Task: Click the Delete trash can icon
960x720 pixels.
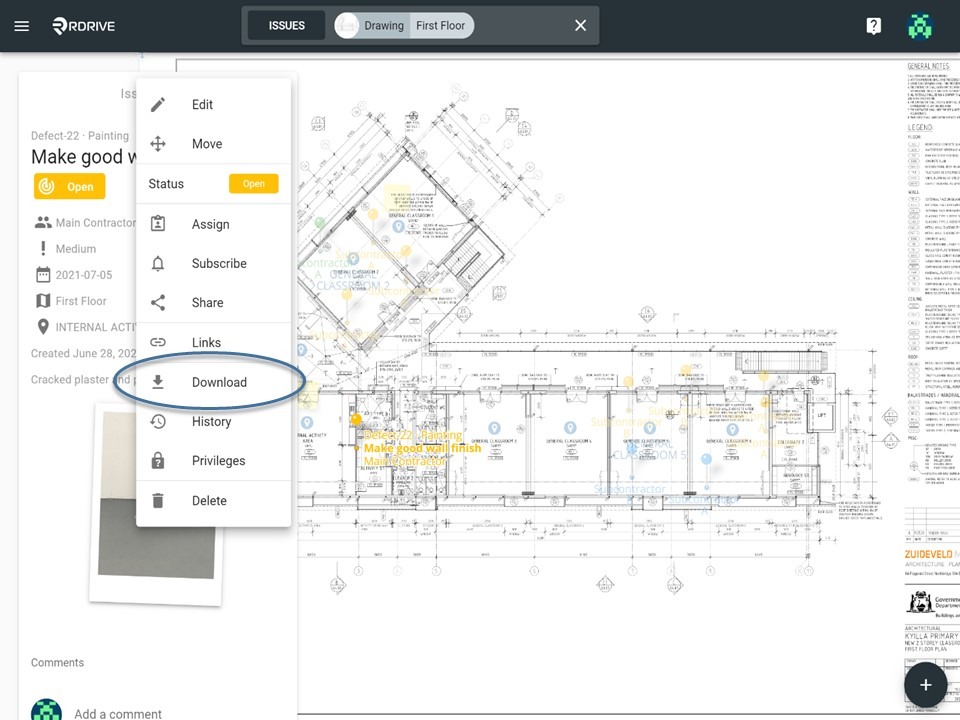Action: point(158,501)
